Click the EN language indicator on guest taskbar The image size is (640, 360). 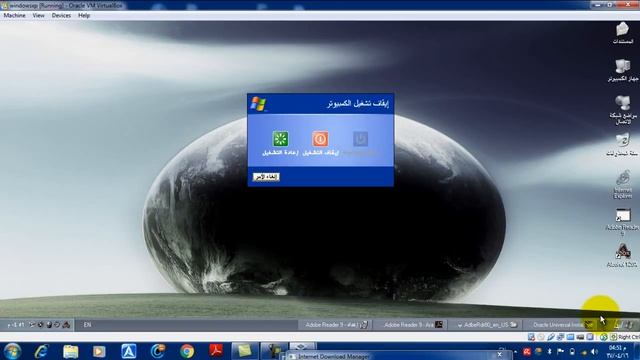point(87,325)
